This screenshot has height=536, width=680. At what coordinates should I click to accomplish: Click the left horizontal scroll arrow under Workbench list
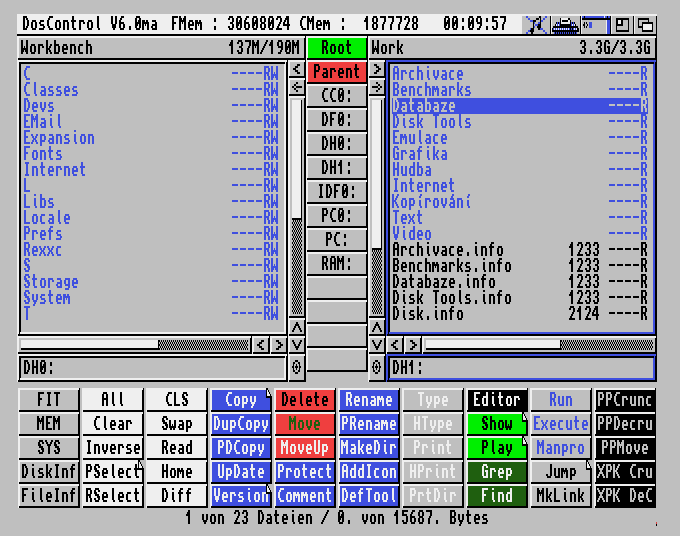(x=261, y=345)
